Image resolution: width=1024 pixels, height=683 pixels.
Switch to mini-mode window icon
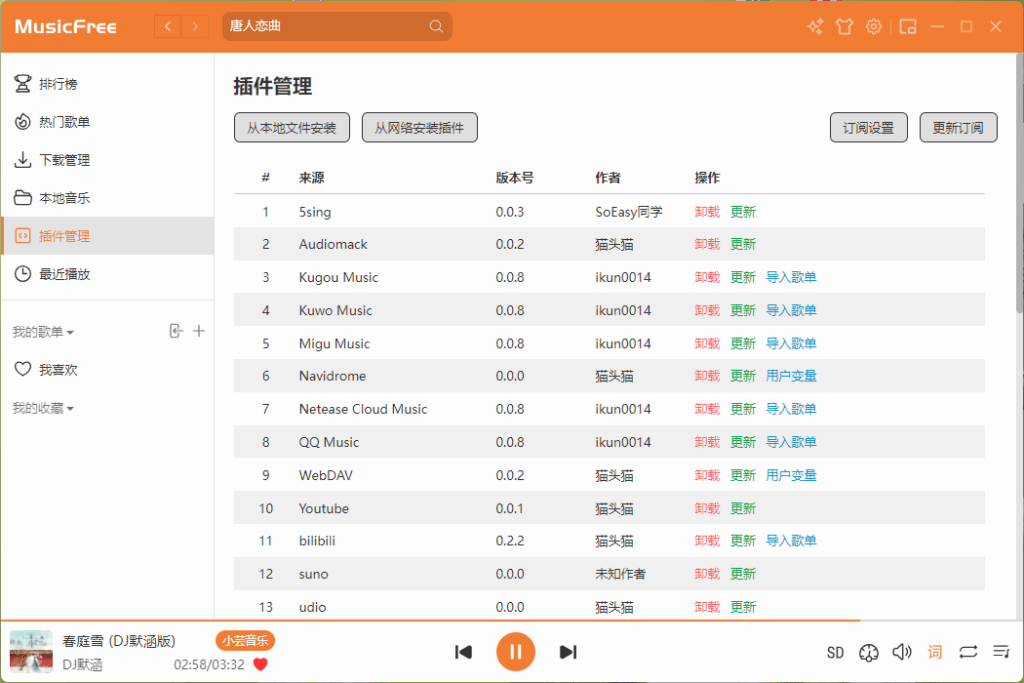tap(908, 26)
